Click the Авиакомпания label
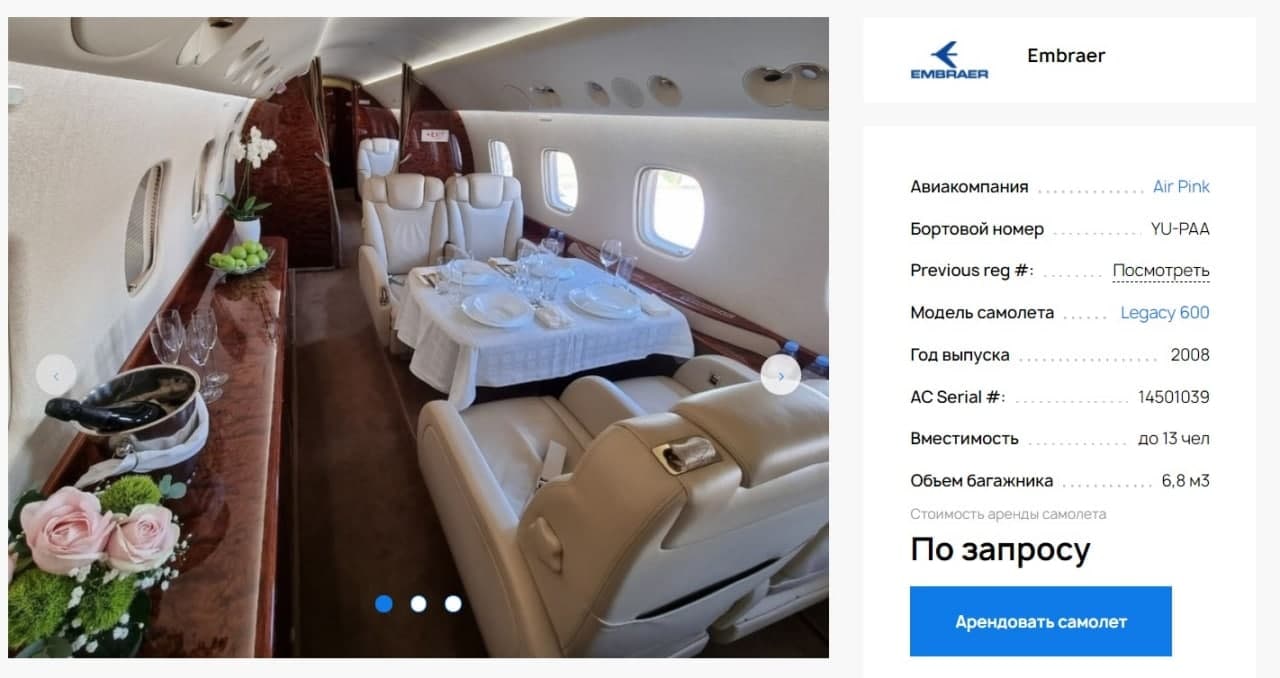This screenshot has height=678, width=1280. (969, 186)
